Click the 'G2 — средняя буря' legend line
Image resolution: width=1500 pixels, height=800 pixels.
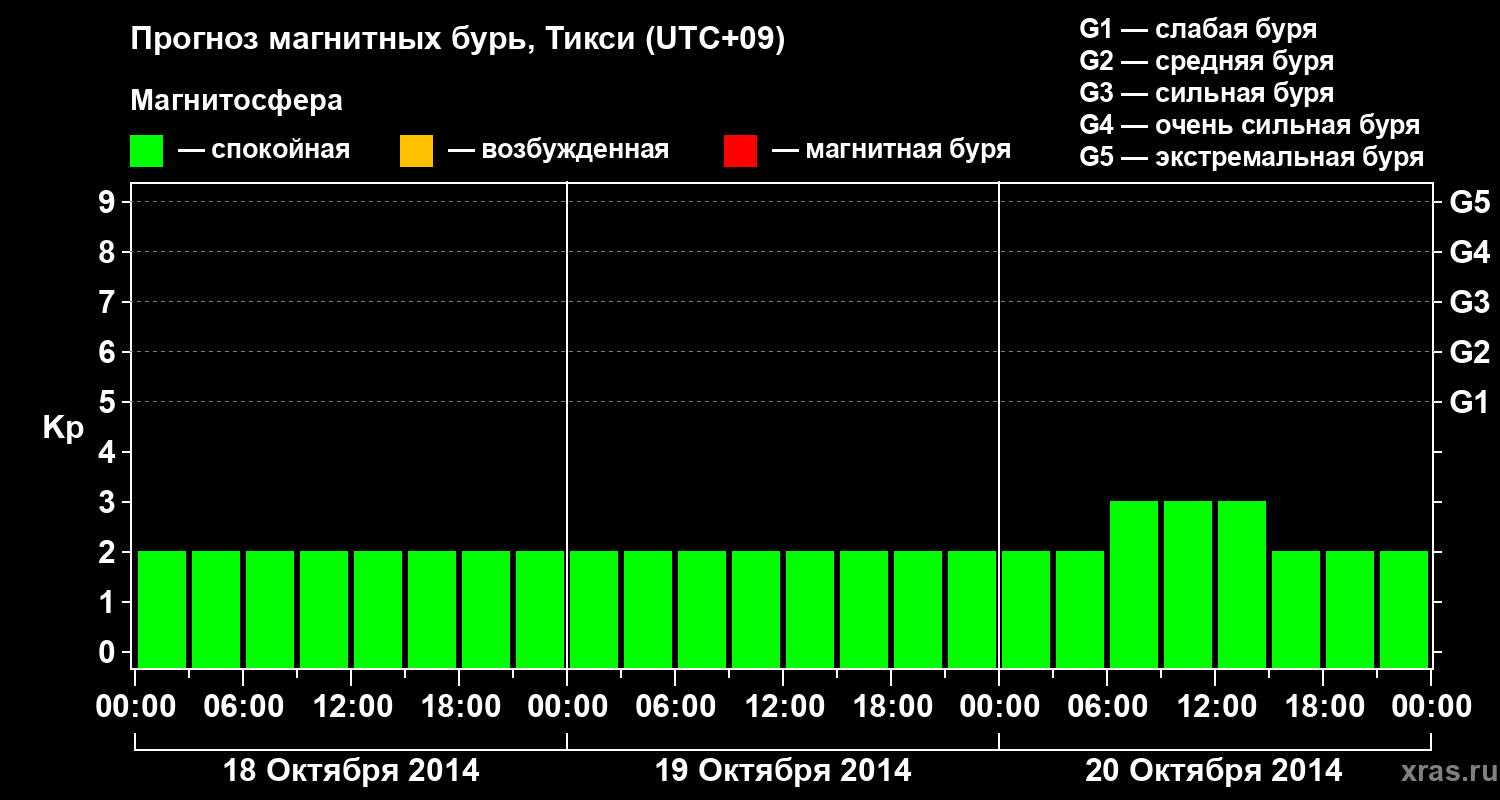coord(1207,60)
